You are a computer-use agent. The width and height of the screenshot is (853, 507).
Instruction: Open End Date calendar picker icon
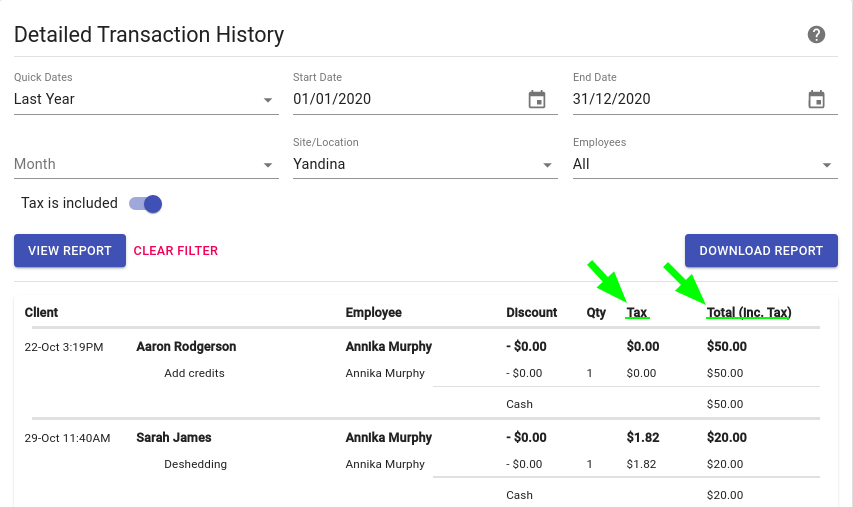(x=817, y=100)
